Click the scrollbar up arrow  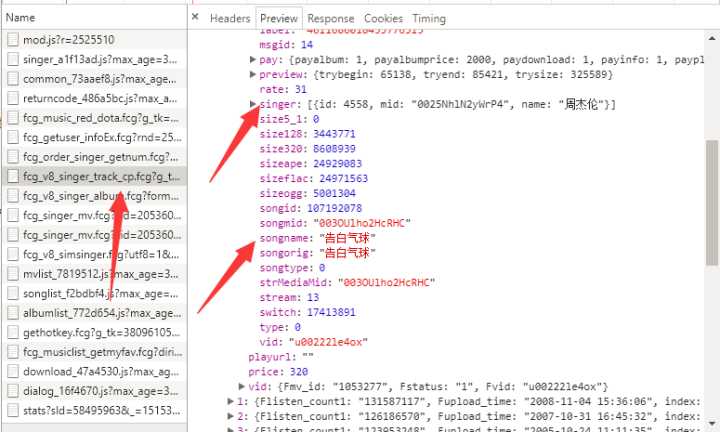[712, 38]
